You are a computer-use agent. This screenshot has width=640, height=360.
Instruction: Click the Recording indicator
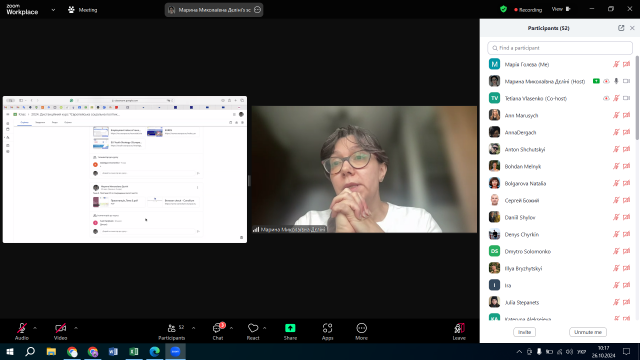coord(528,9)
